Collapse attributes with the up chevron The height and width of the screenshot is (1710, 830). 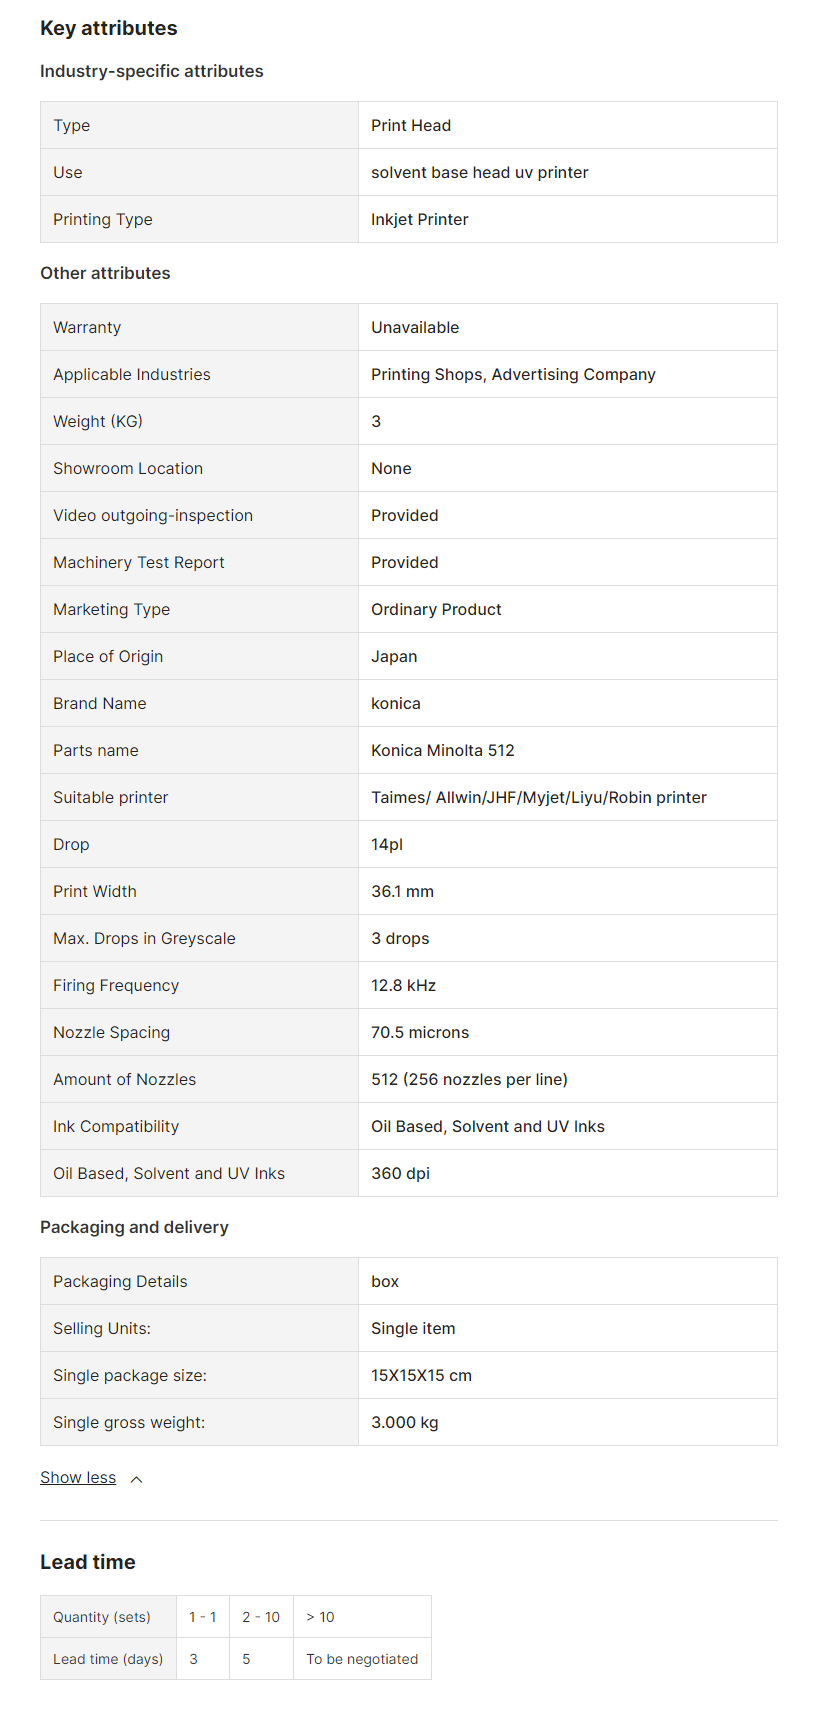point(137,1479)
